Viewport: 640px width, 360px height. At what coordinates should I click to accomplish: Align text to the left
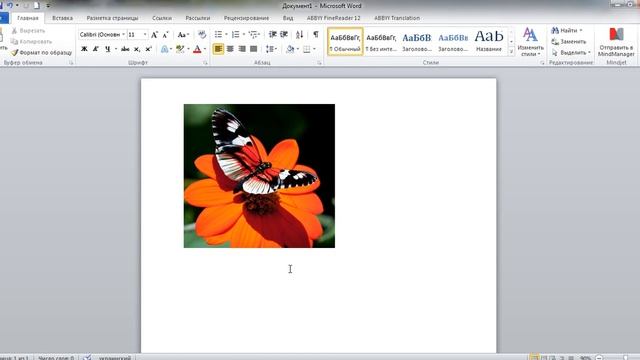[x=218, y=49]
